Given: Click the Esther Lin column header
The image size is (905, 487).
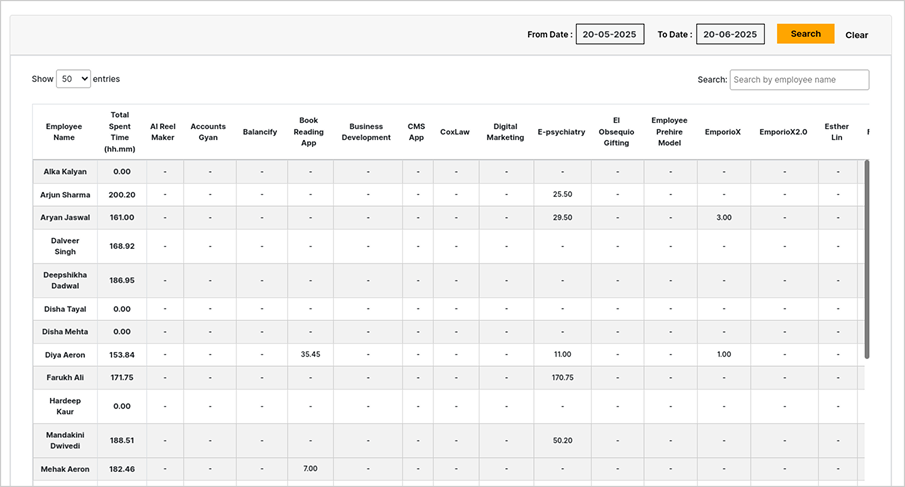Looking at the screenshot, I should tap(836, 132).
